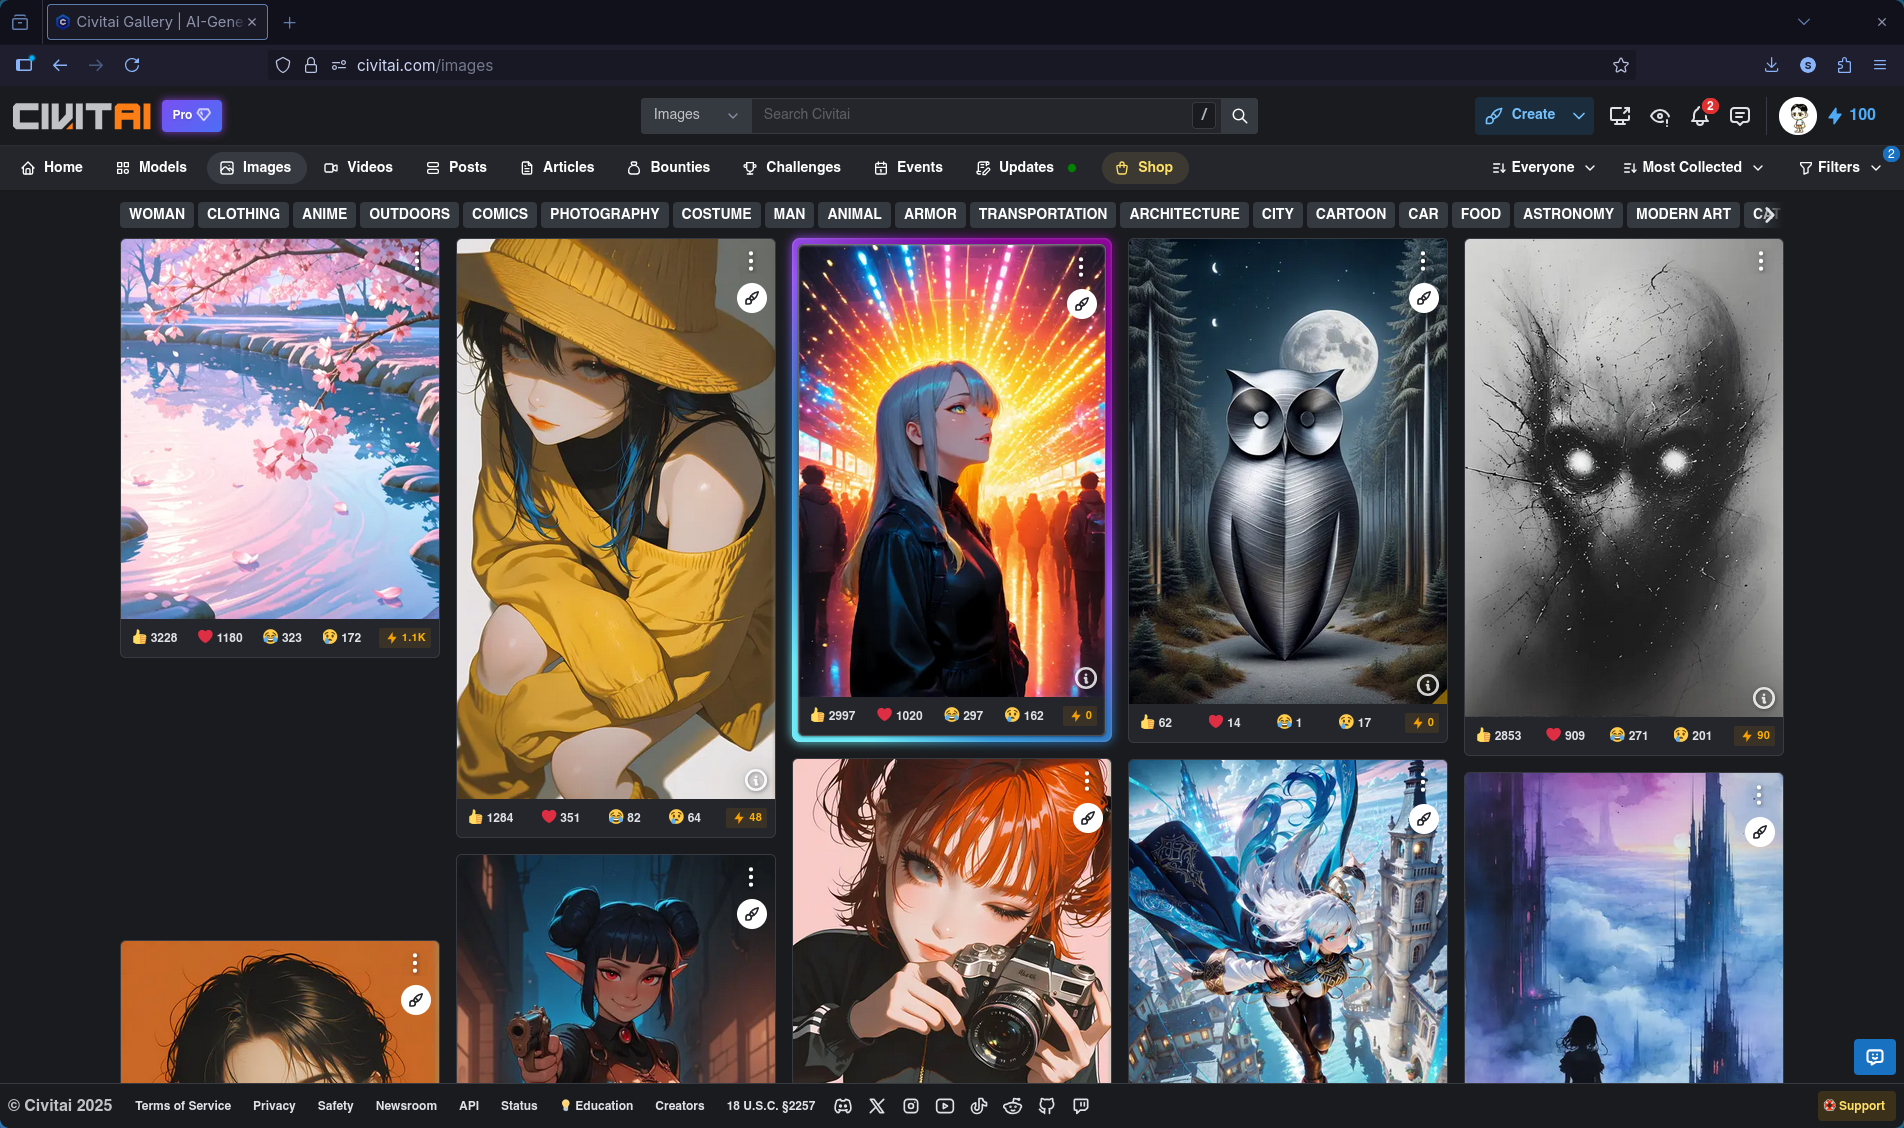Open the GitHub link in footer
This screenshot has width=1904, height=1128.
click(1047, 1106)
